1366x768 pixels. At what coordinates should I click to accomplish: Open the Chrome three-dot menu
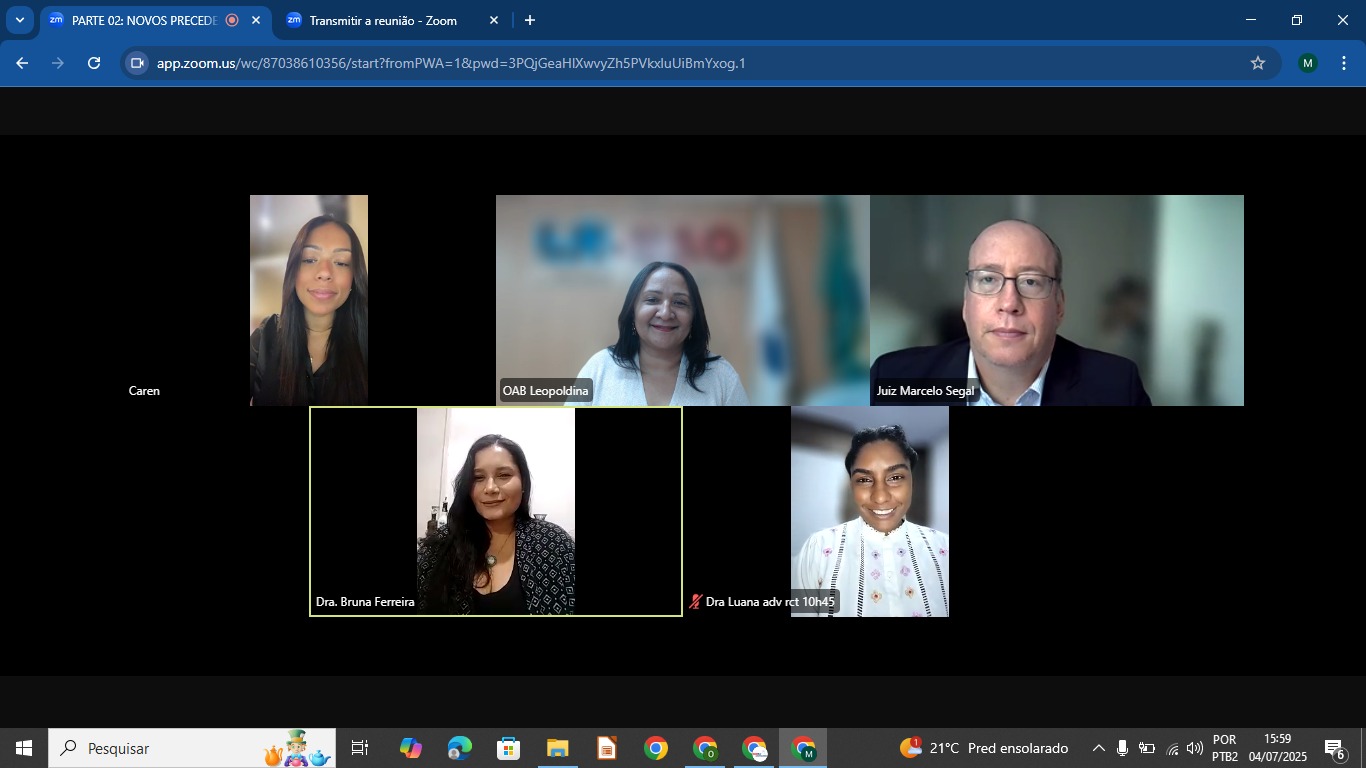[x=1343, y=63]
